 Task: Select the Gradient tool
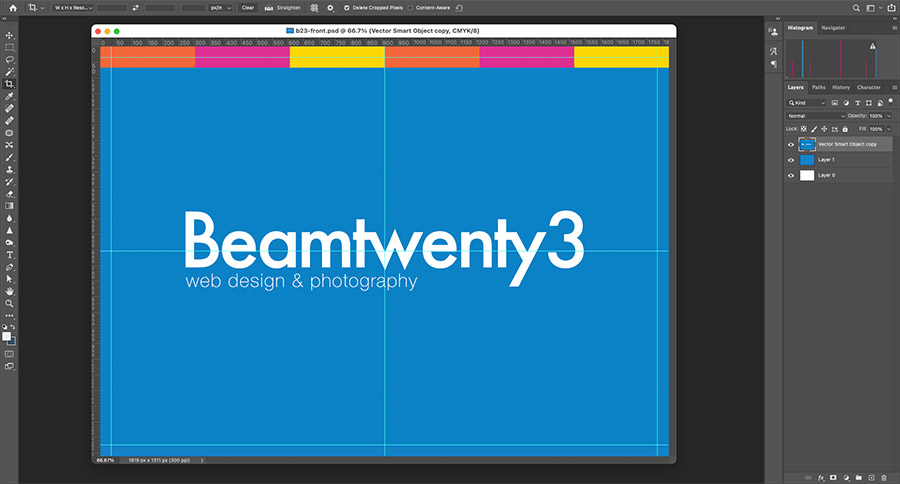coord(9,206)
